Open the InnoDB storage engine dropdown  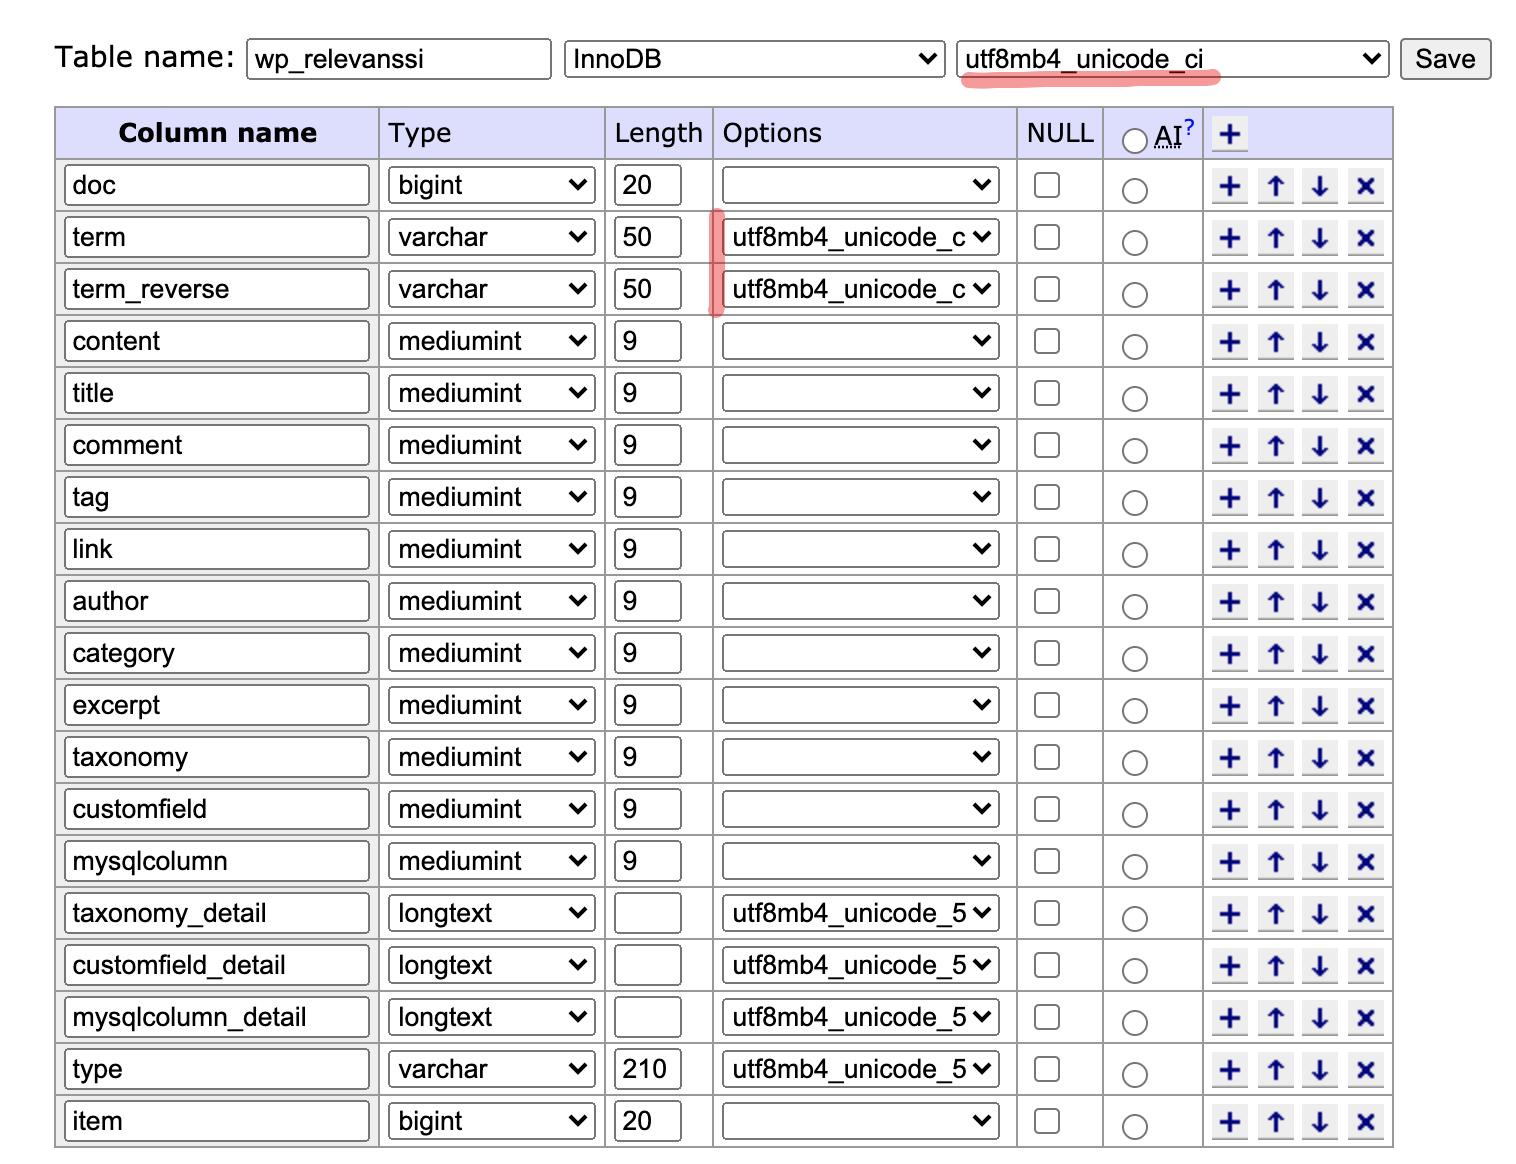click(754, 59)
